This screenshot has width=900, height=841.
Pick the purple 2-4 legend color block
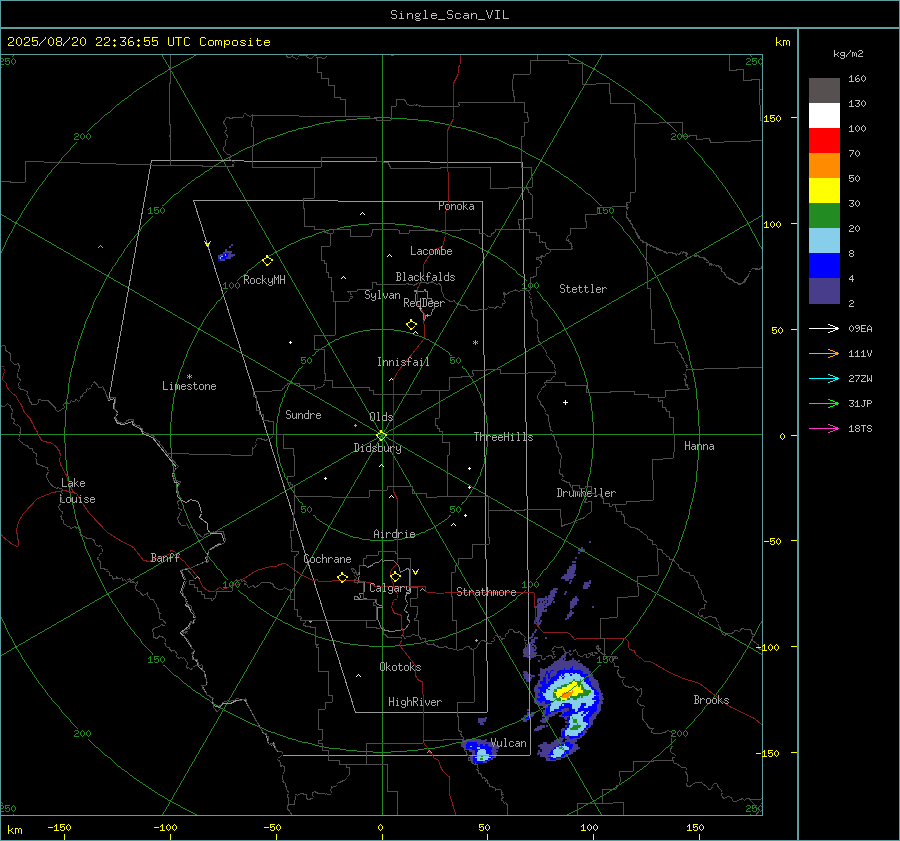click(x=824, y=291)
